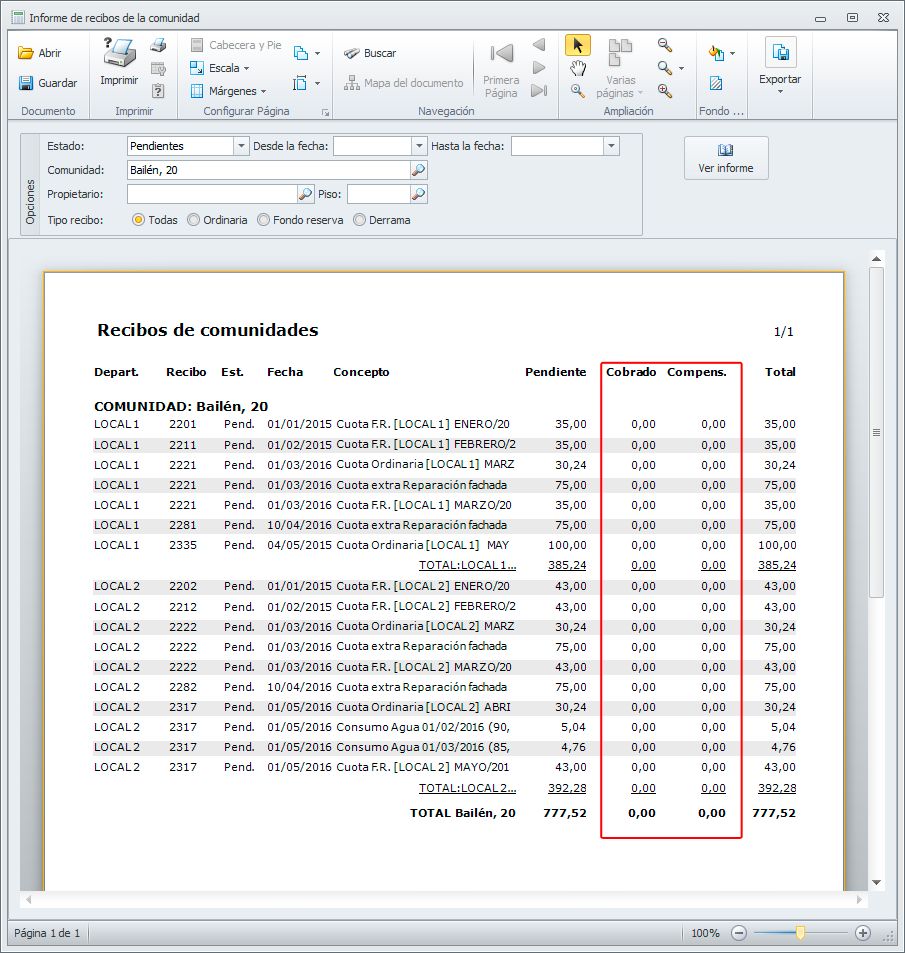
Task: Select the hand pan tool
Action: 578,68
